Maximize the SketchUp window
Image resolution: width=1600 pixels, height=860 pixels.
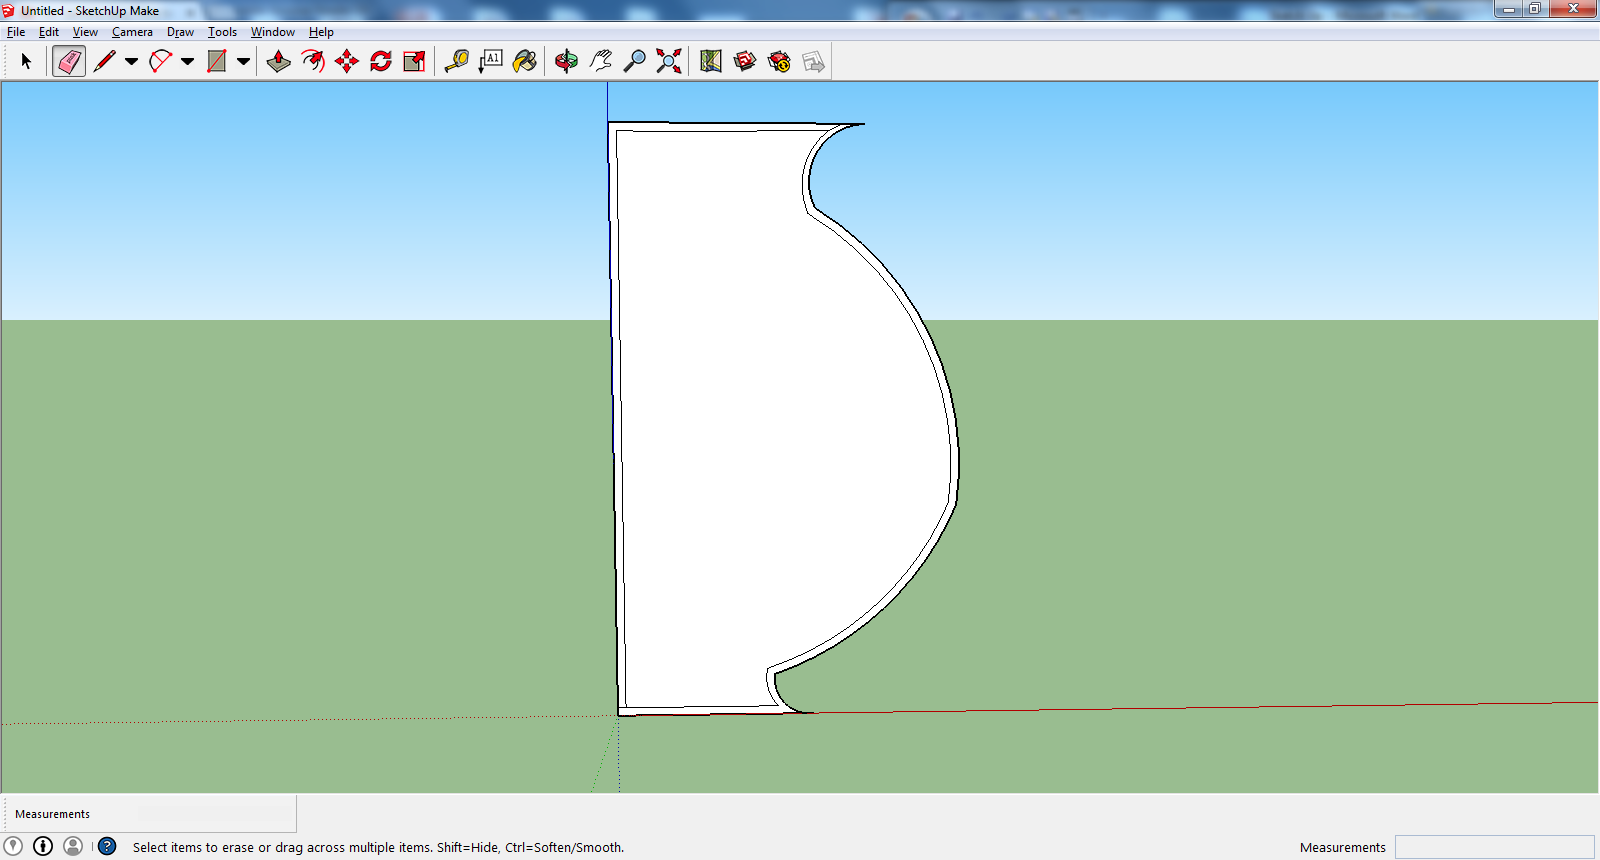1535,9
